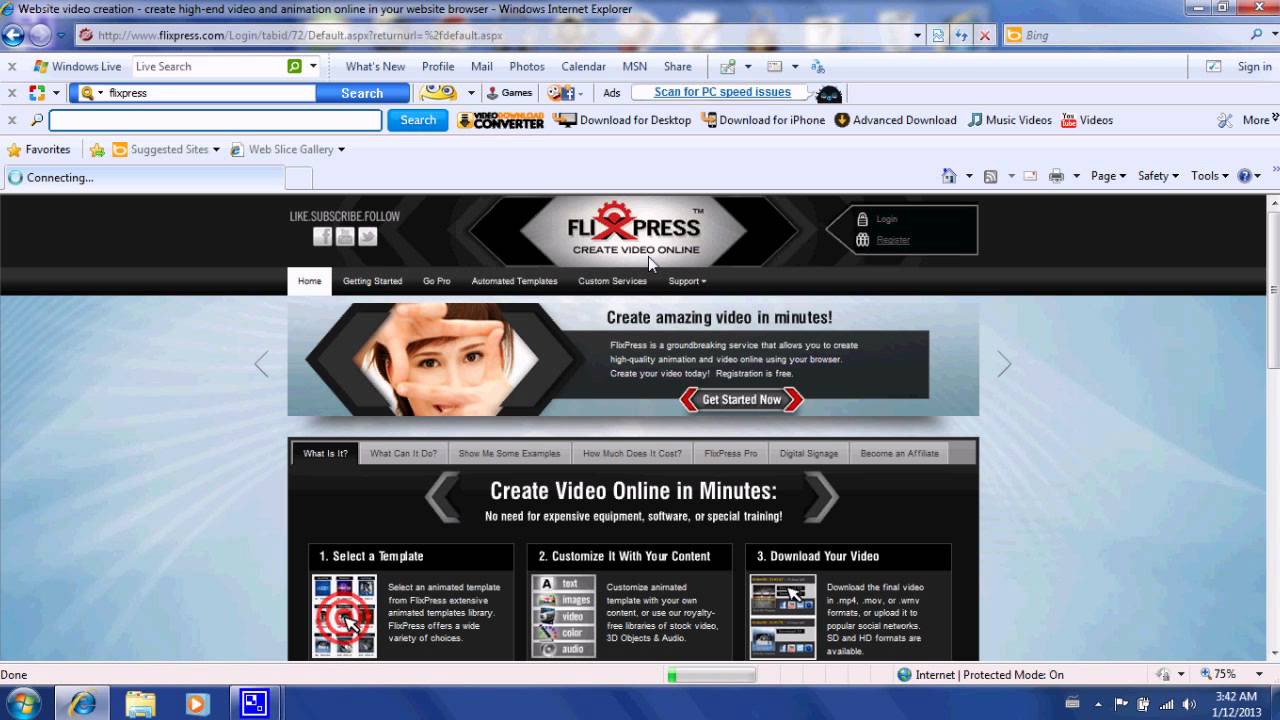Click the browser Back arrow button
Screen dimensions: 1280x720
[x=13, y=35]
